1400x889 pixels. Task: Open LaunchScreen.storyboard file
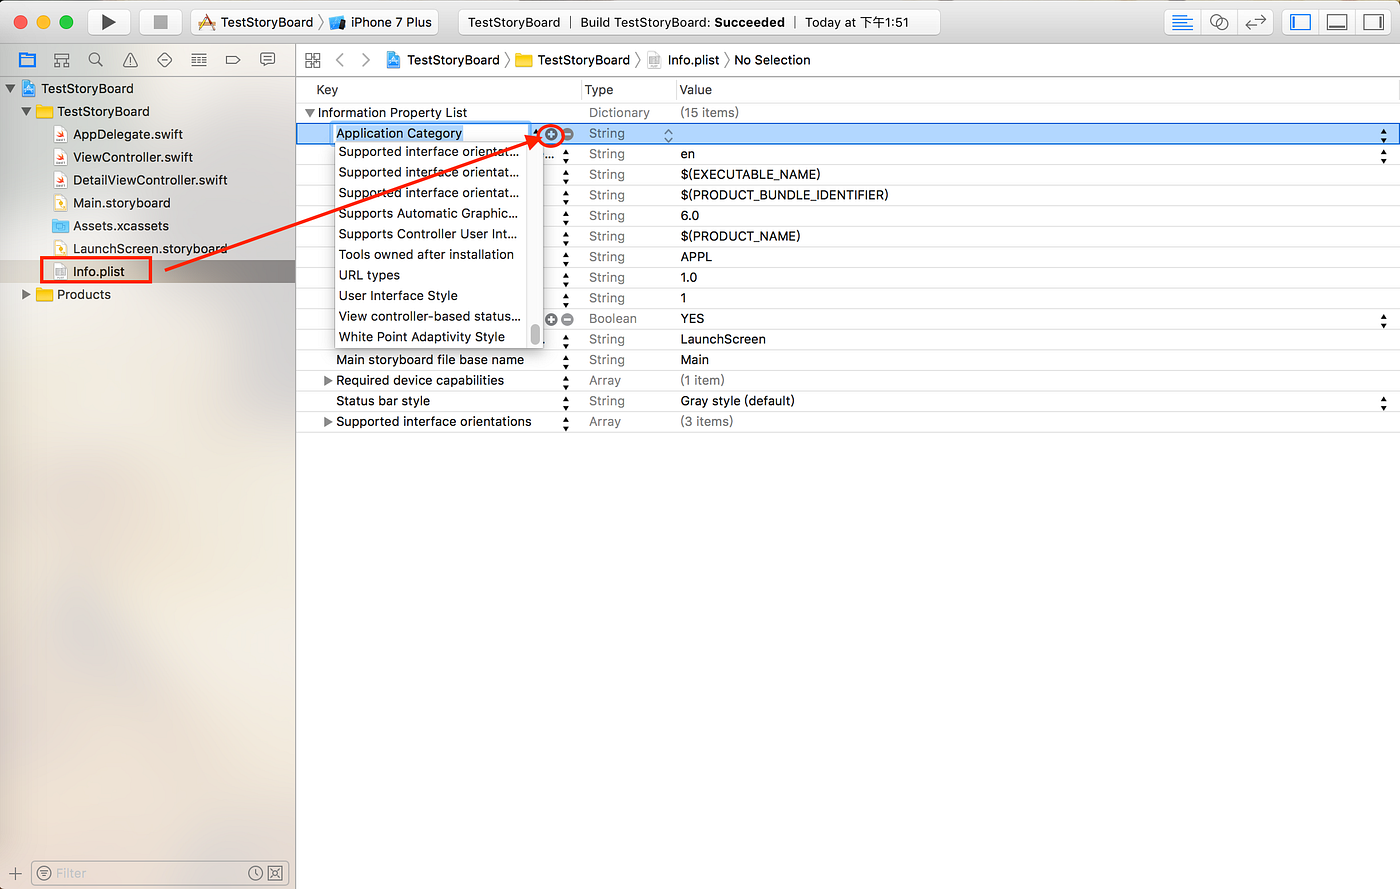140,249
